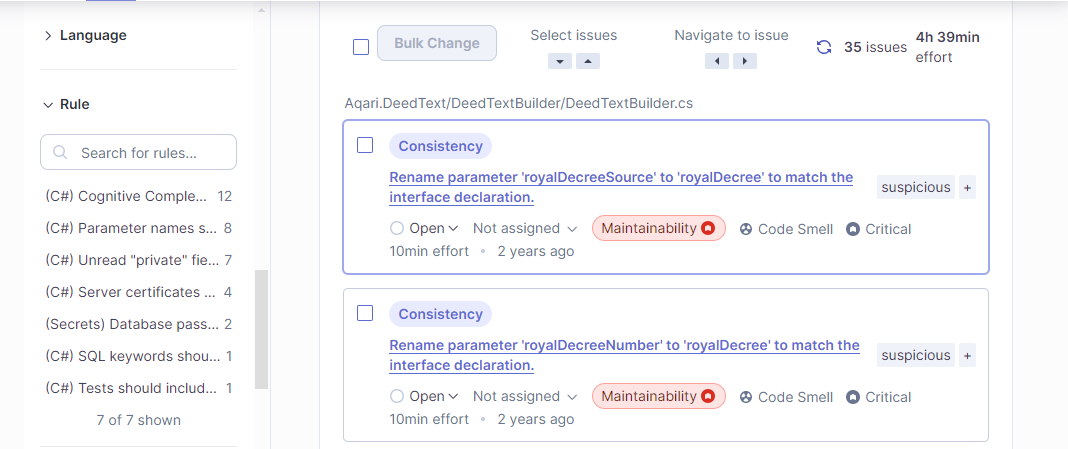Image resolution: width=1068 pixels, height=449 pixels.
Task: Click the refresh issues icon
Action: [824, 47]
